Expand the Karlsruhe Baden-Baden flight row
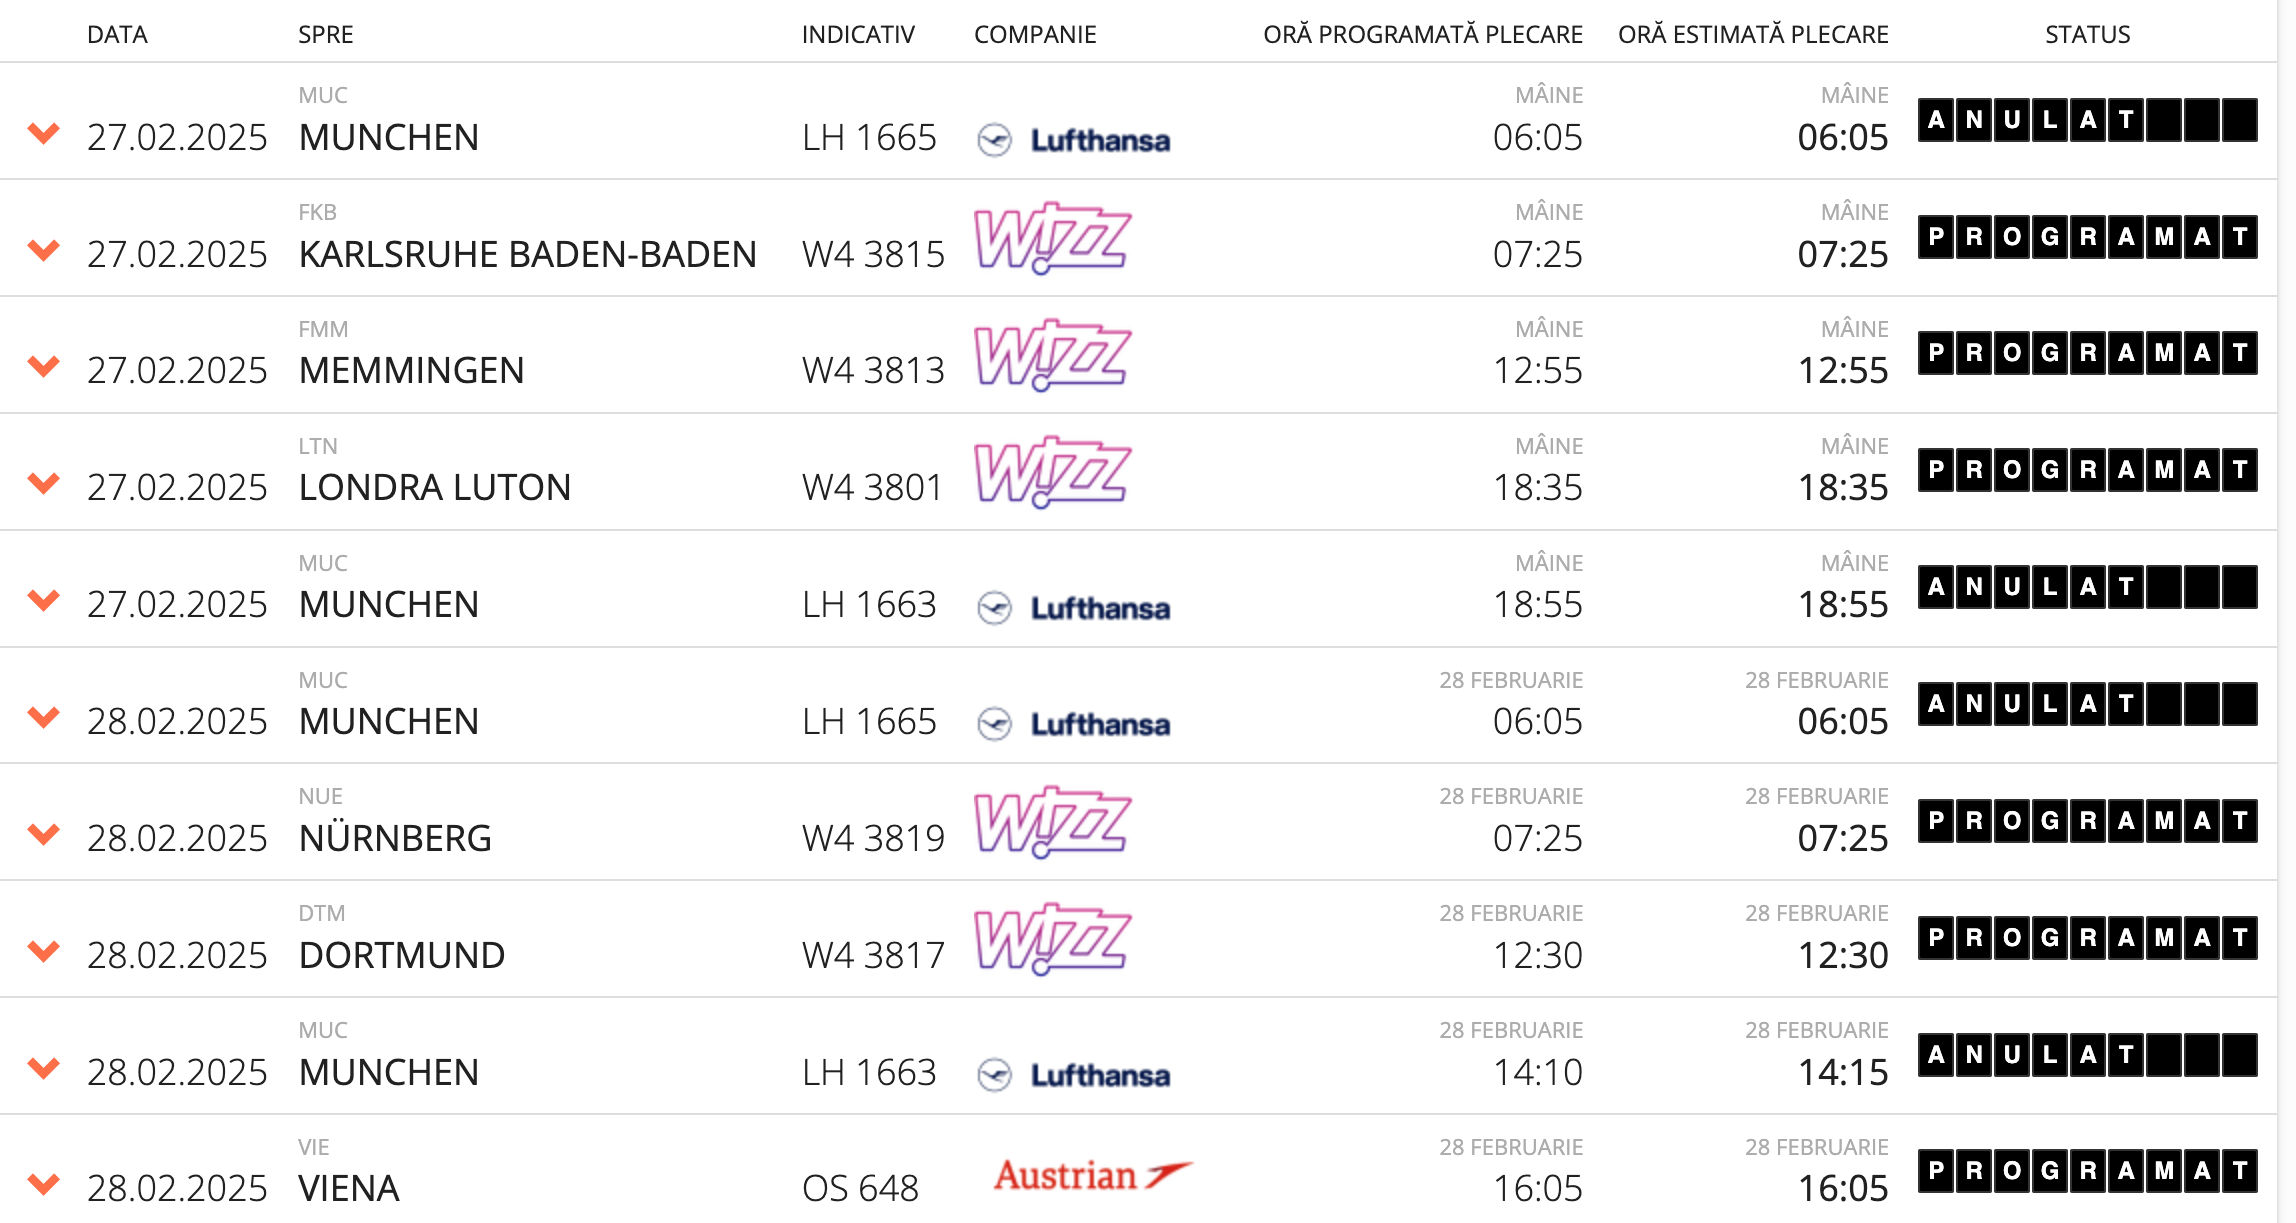 tap(44, 249)
